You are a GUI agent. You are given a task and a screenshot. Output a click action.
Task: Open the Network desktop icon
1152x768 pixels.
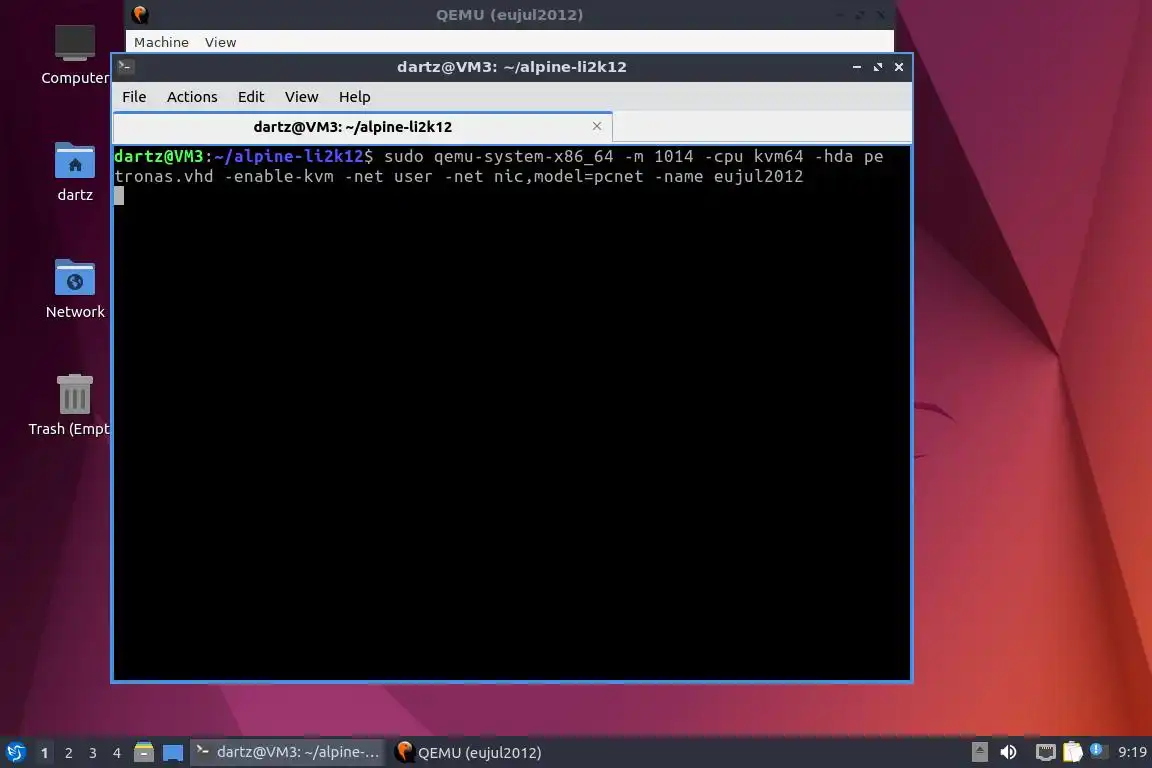(75, 289)
